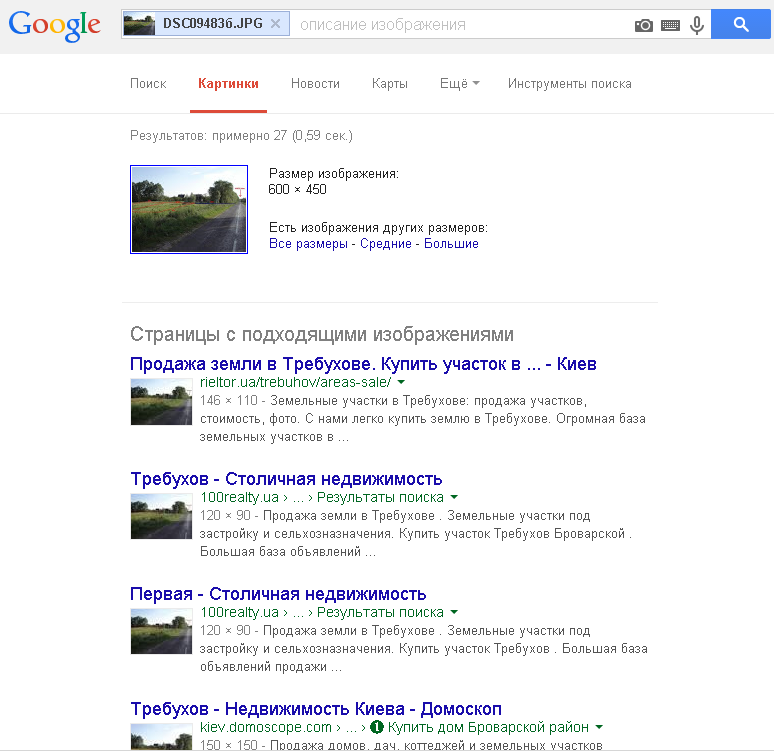Open the on-screen keyboard icon
Screen dimensions: 774x751
tap(670, 25)
